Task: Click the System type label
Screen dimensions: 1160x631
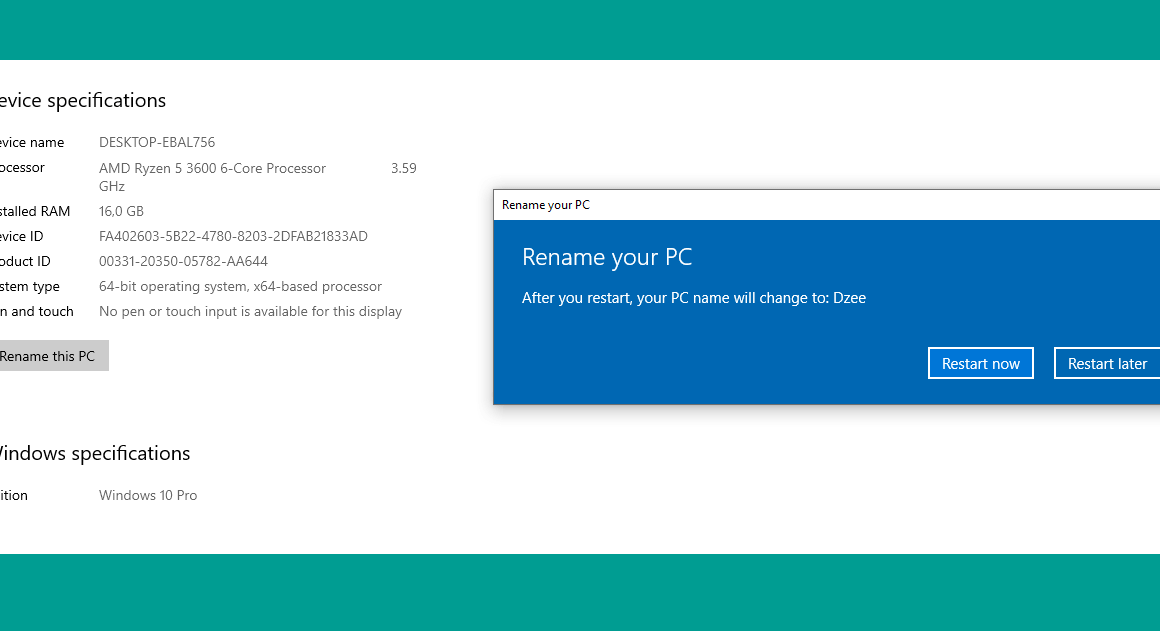Action: point(30,286)
